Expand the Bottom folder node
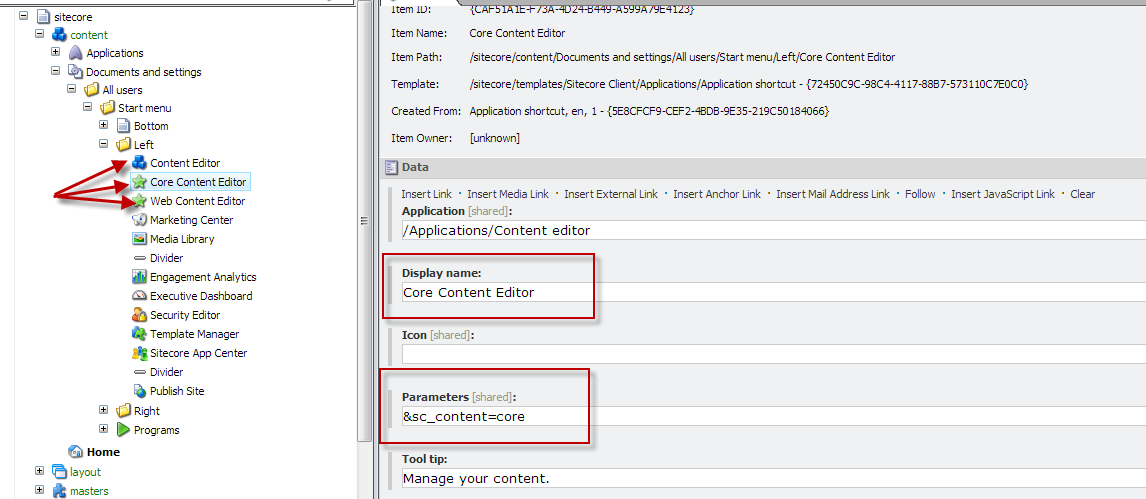The image size is (1146, 499). click(104, 125)
